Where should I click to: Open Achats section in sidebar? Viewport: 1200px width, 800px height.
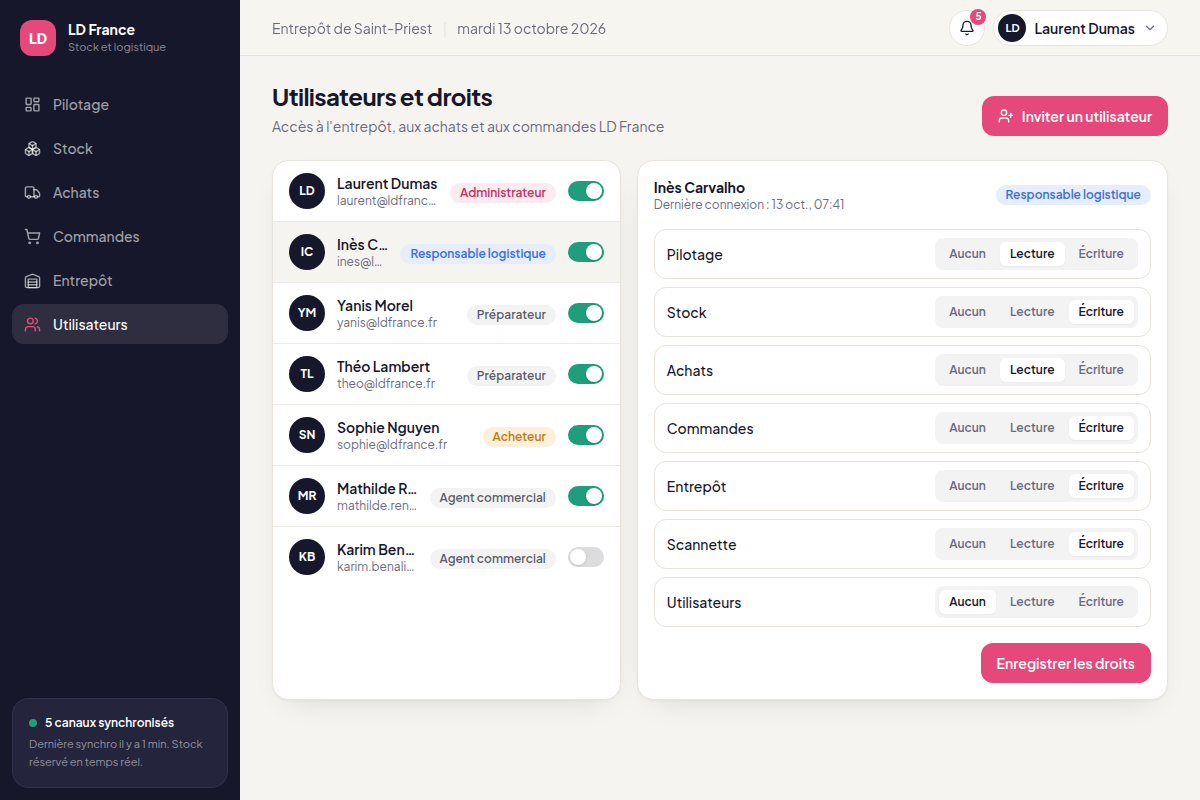pyautogui.click(x=120, y=193)
